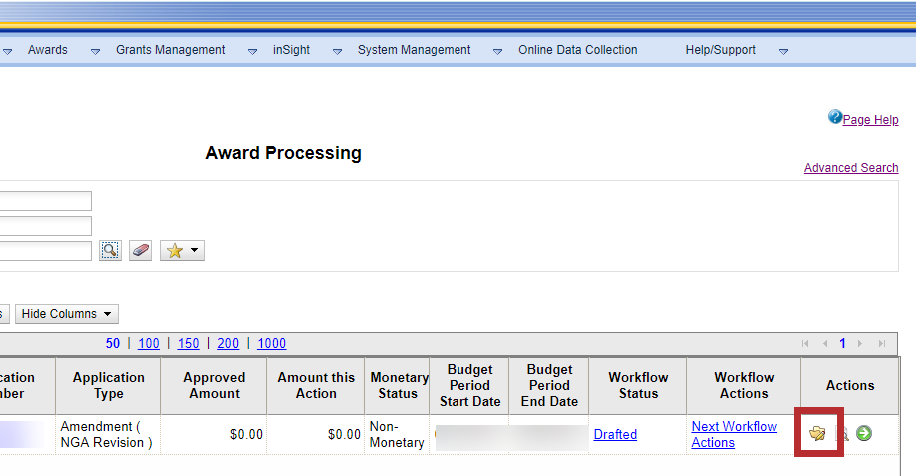Click the view document magnifier icon
The image size is (916, 476).
coord(842,433)
